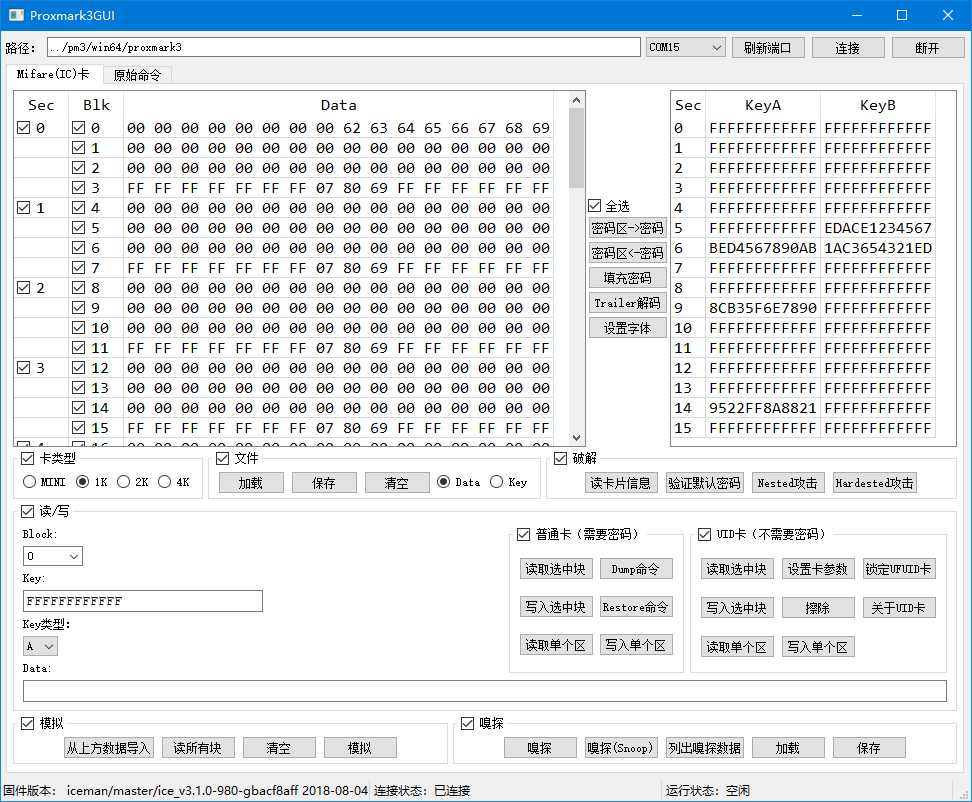Click the data table vertical scrollbar thumb
Viewport: 972px width, 802px height.
tap(576, 148)
